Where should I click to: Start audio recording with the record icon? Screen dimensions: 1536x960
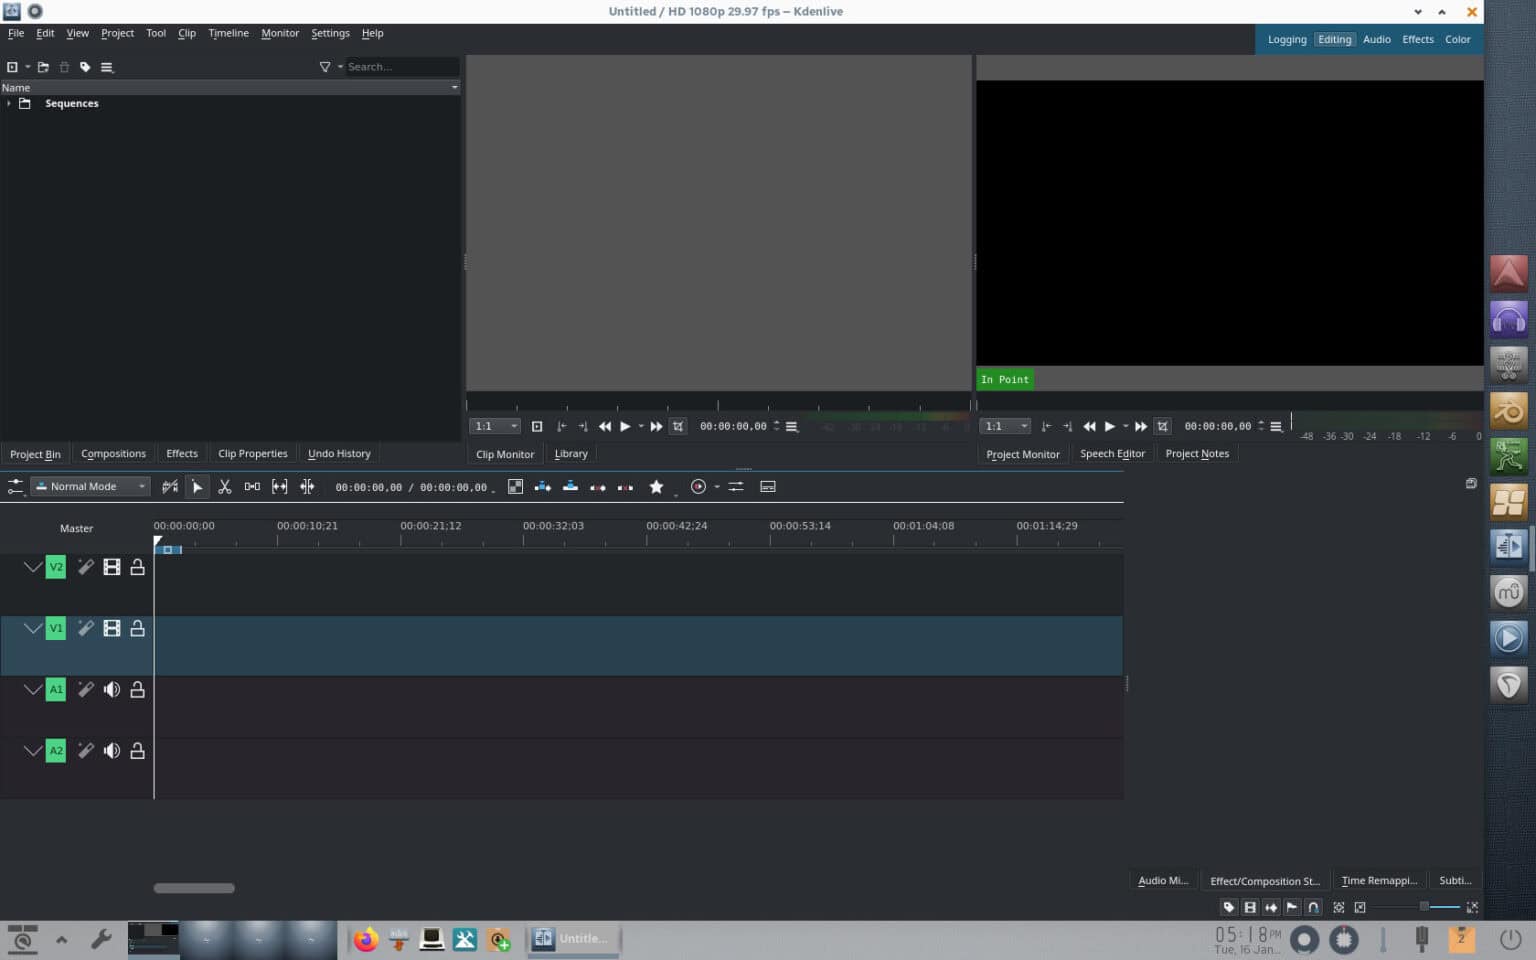698,487
